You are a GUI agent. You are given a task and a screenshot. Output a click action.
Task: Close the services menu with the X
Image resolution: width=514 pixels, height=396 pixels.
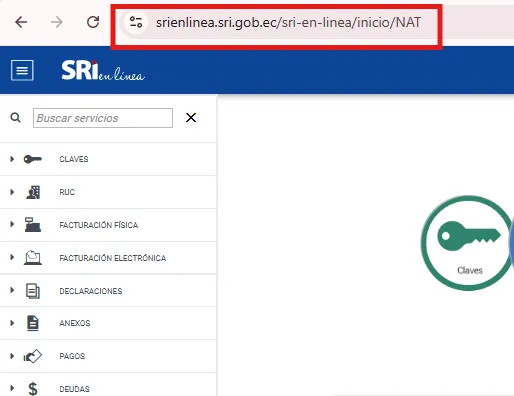(191, 117)
